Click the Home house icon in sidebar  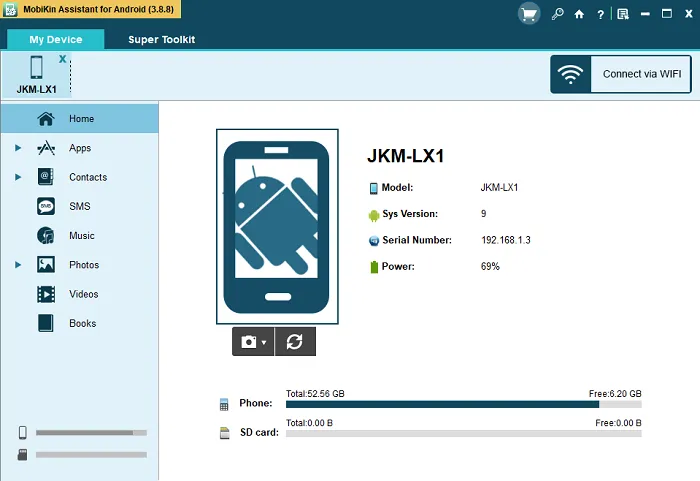(x=46, y=118)
